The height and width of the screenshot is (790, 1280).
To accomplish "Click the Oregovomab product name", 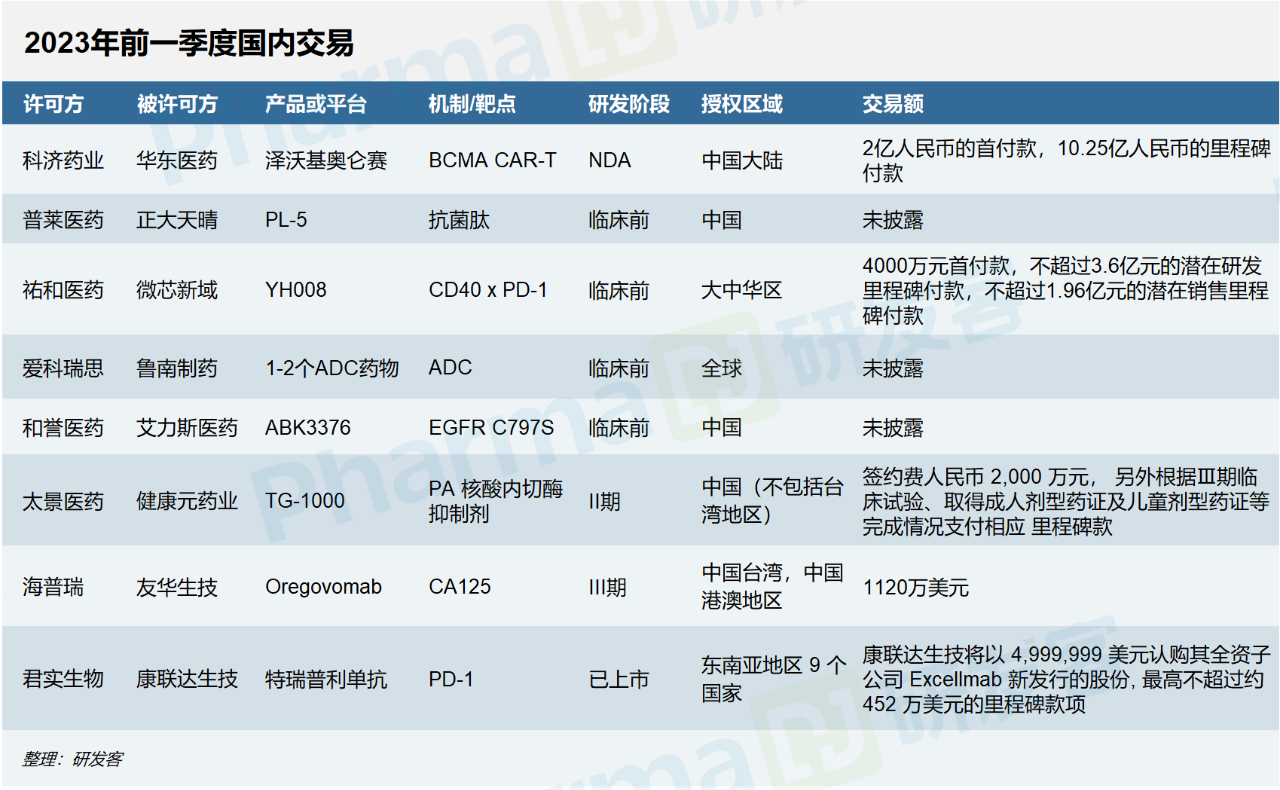I will click(x=323, y=587).
